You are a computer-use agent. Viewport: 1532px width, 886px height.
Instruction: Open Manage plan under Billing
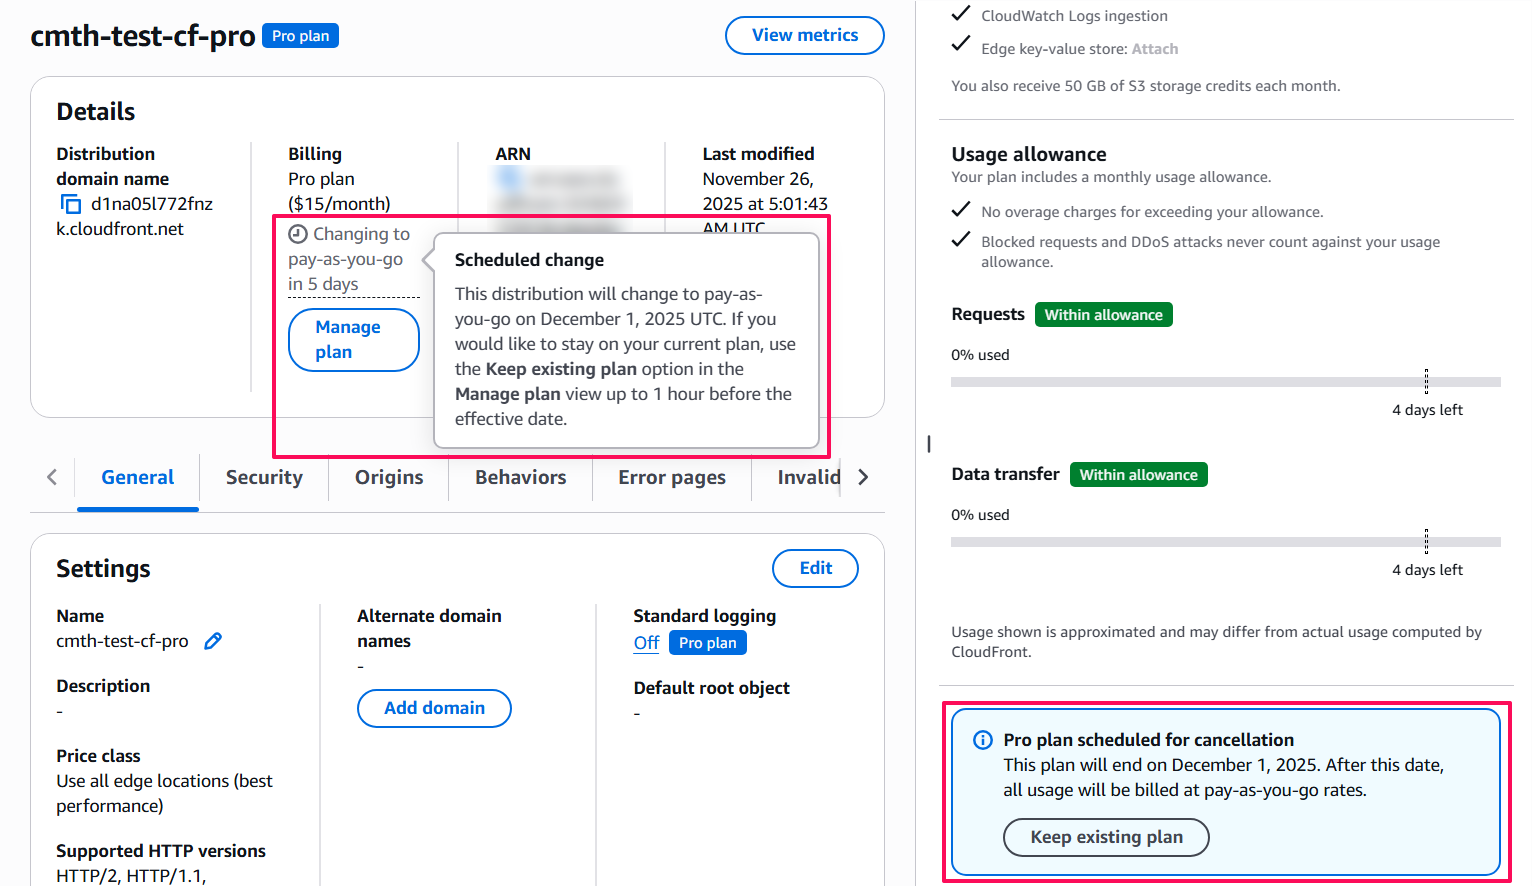point(353,339)
